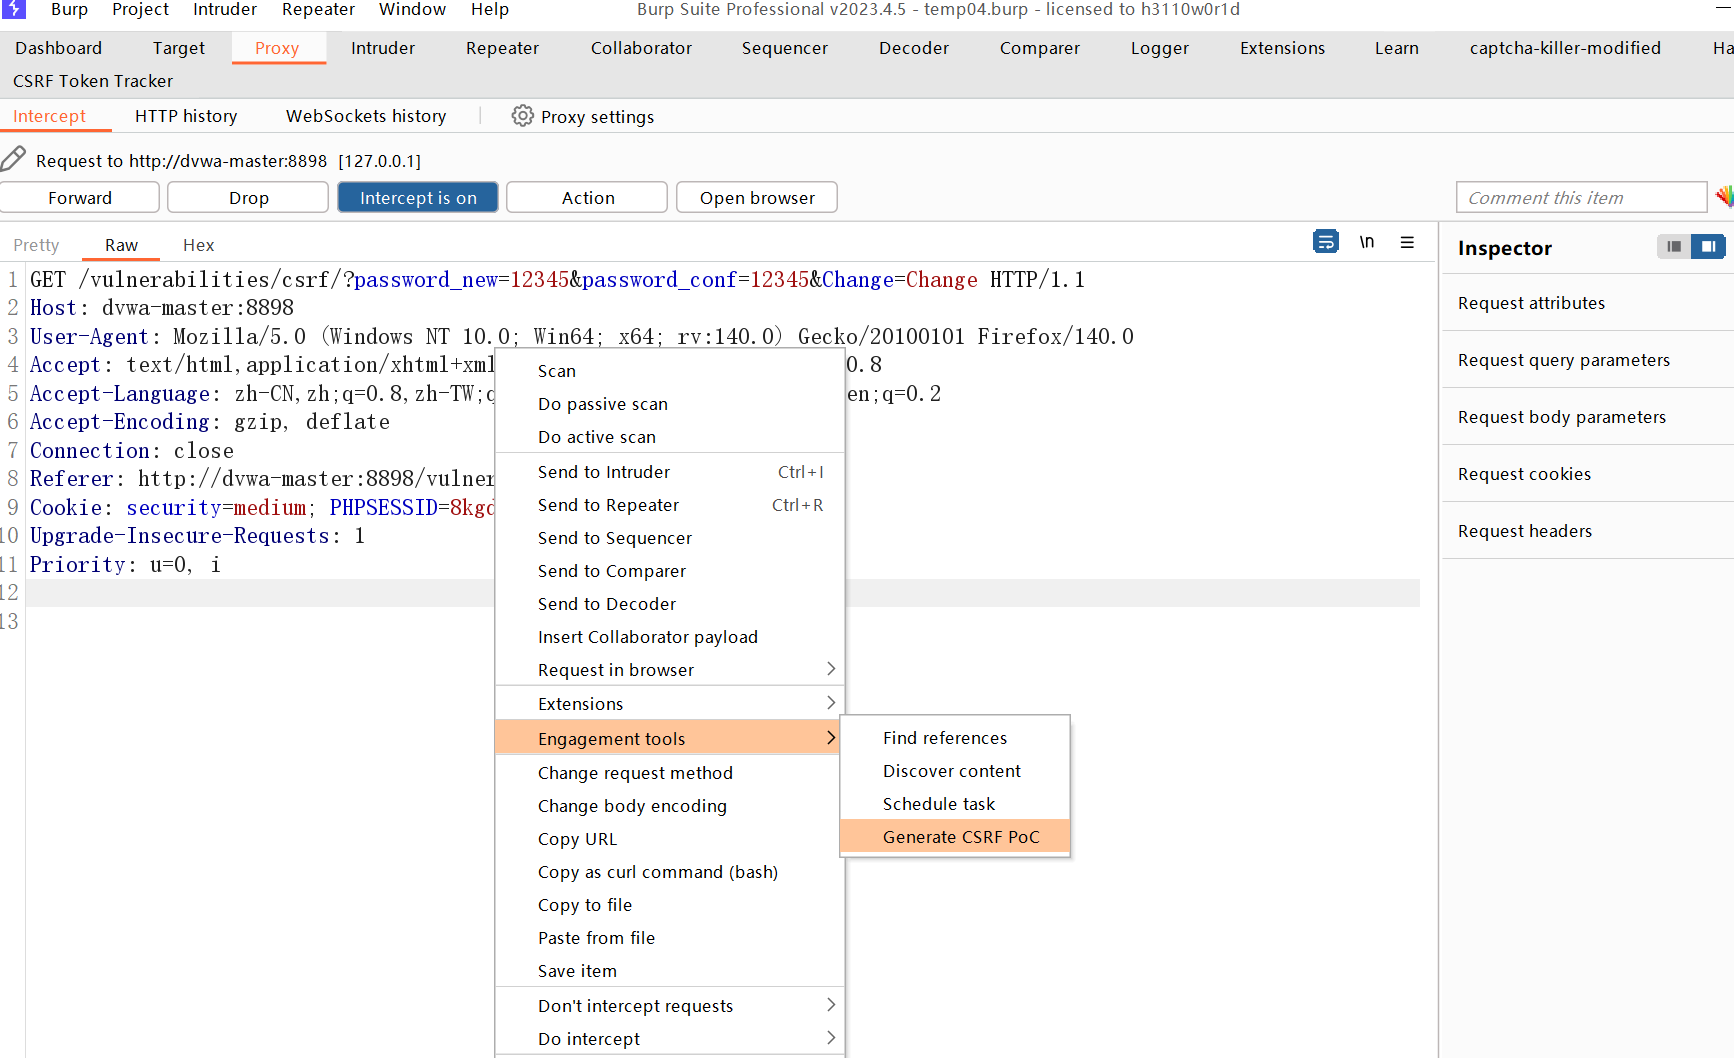Choose Send to Decoder
This screenshot has width=1734, height=1058.
670,604
